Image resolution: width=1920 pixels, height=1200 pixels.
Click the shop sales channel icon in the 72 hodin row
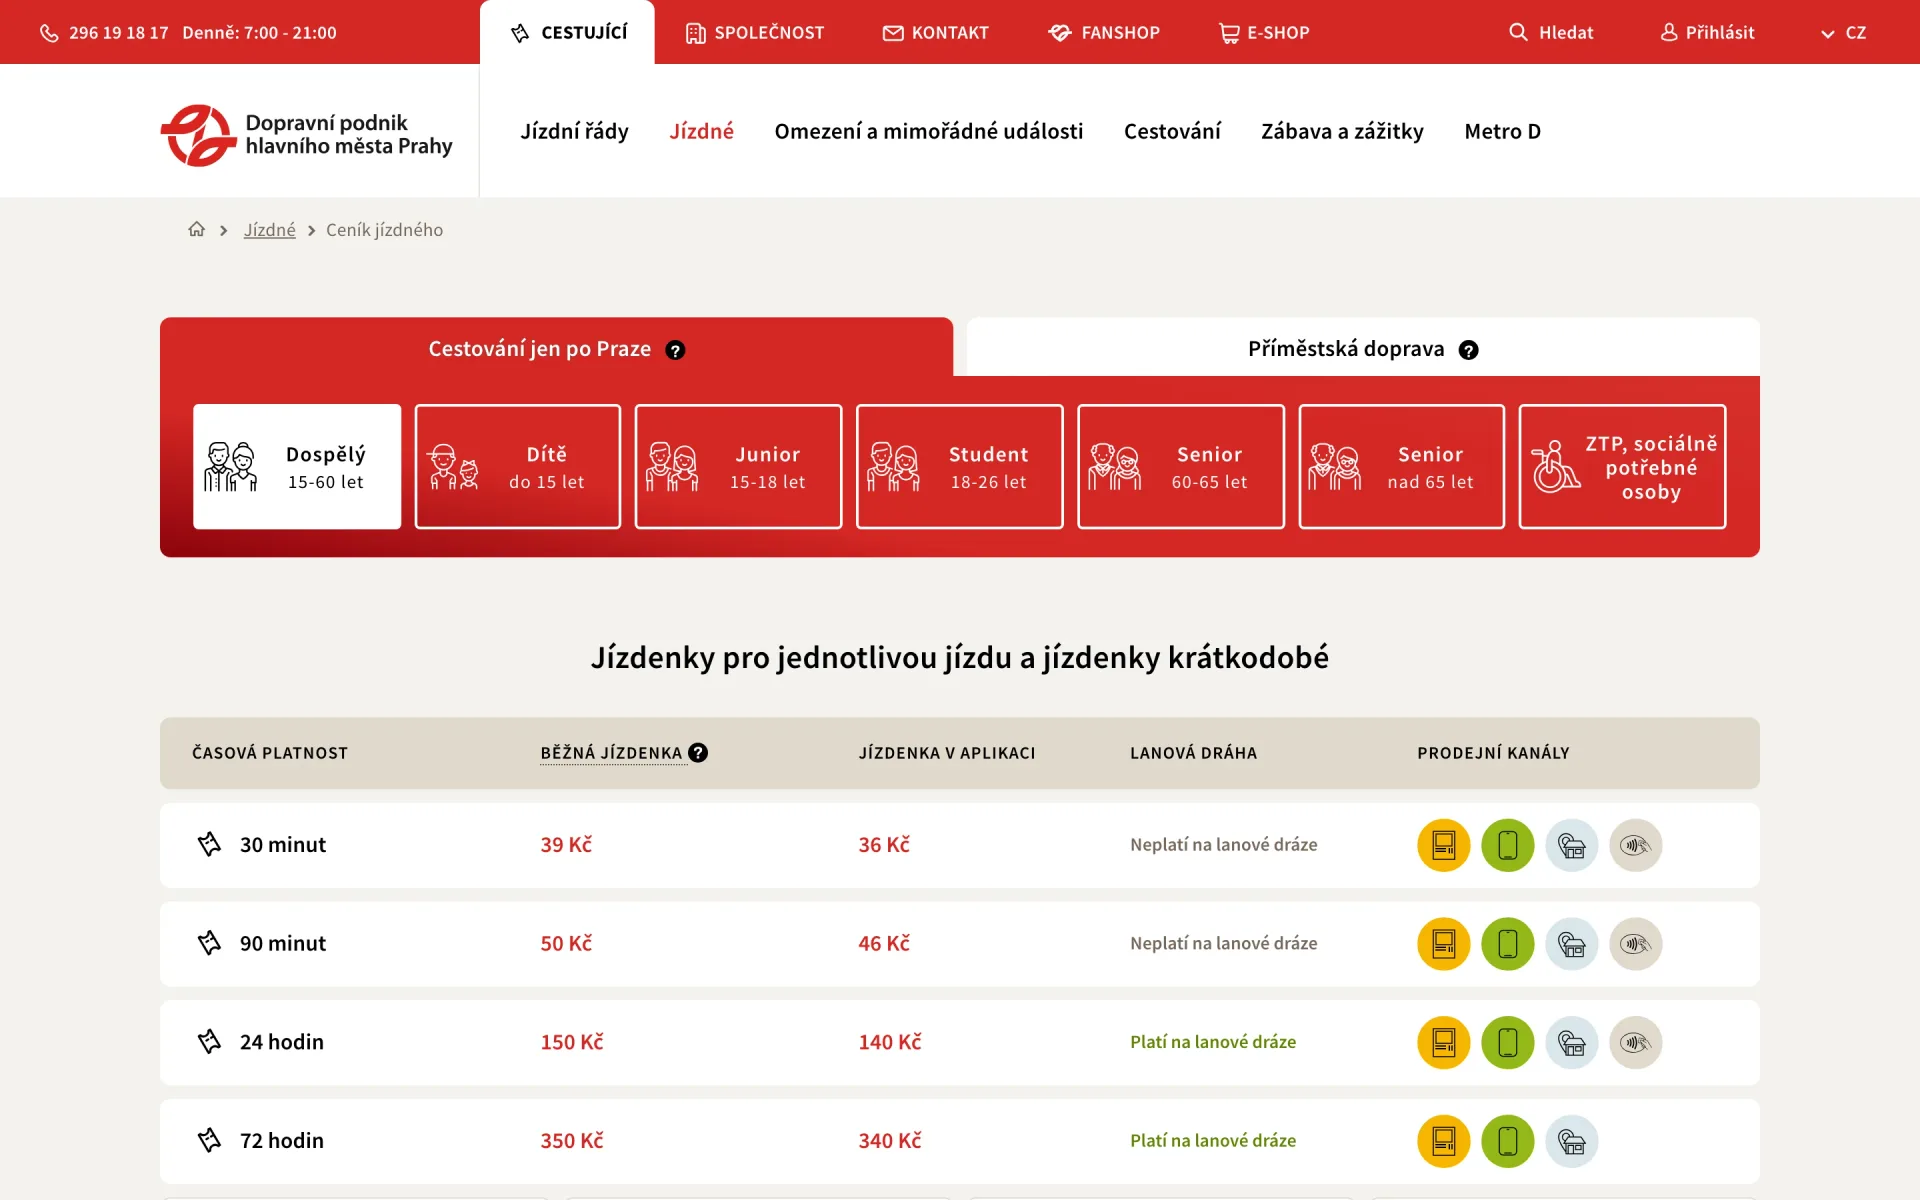[1571, 1141]
